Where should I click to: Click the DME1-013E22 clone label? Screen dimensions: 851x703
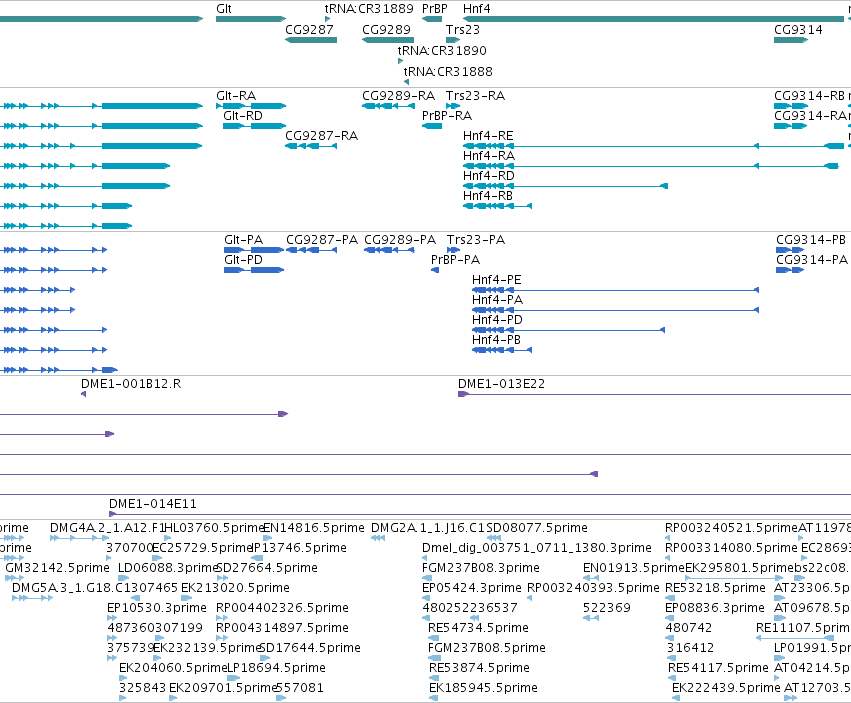pyautogui.click(x=501, y=384)
